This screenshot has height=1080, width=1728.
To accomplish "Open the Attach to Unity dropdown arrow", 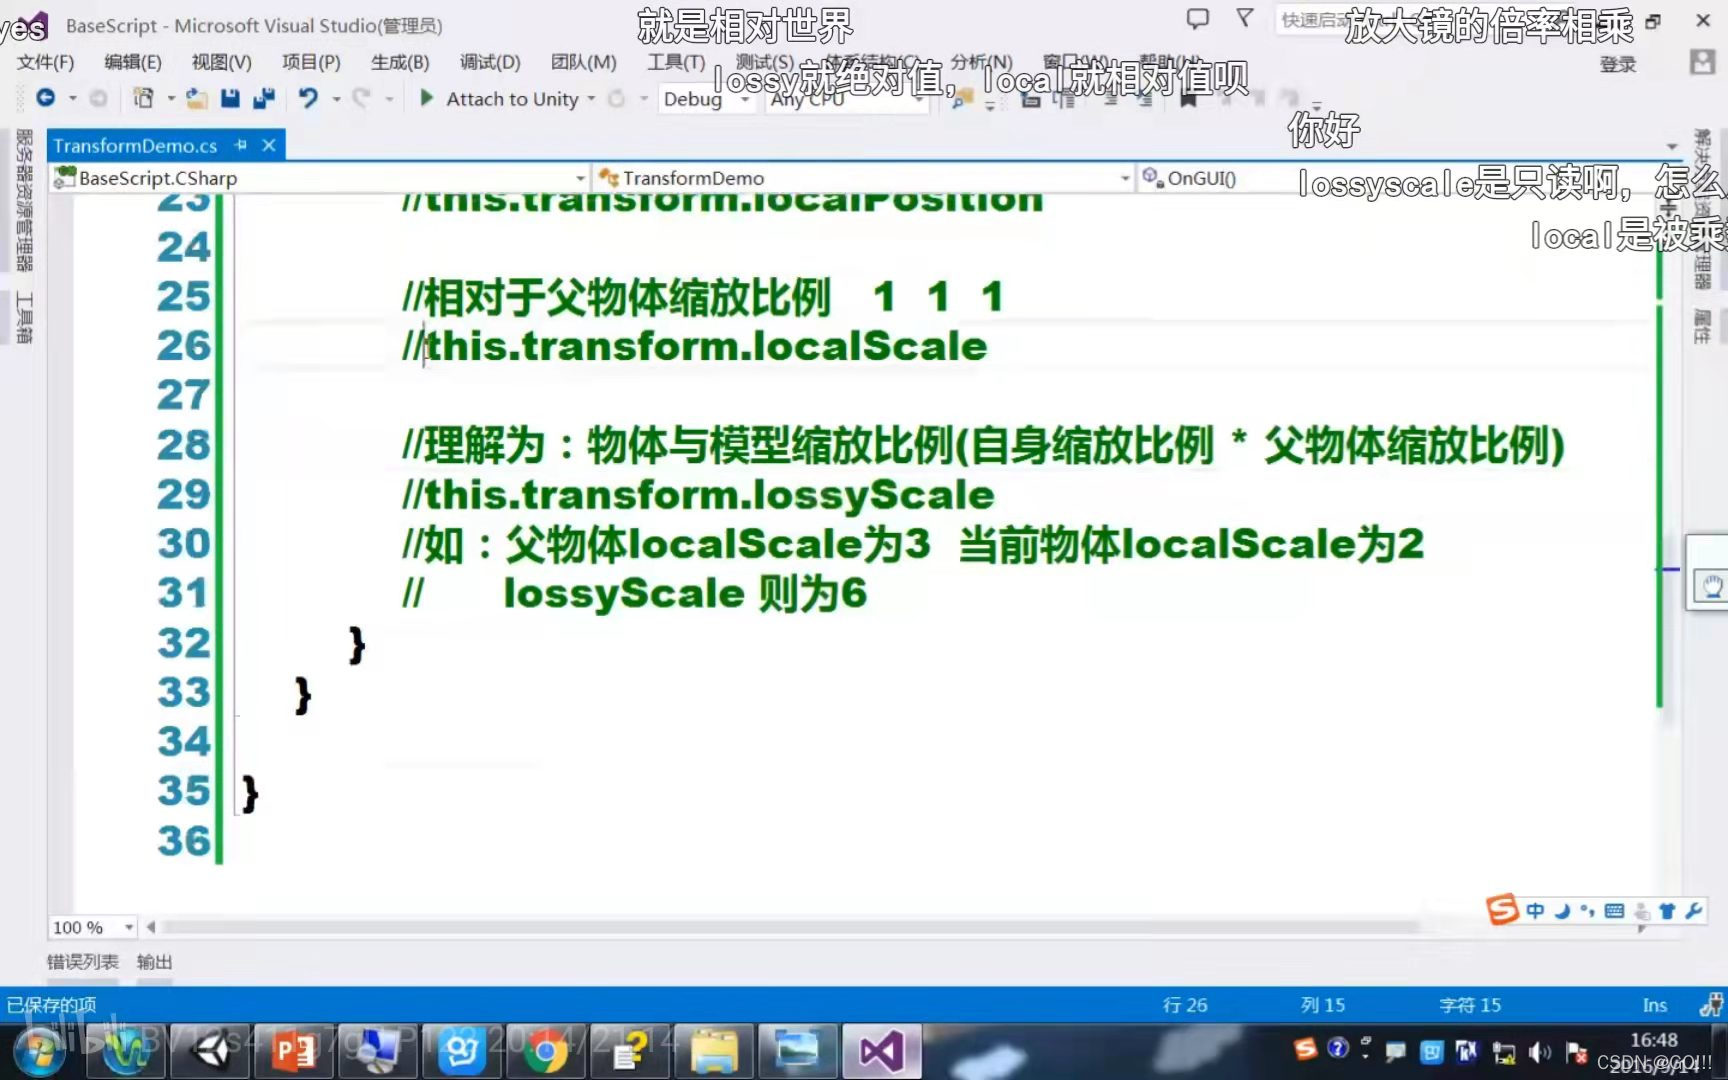I will coord(591,99).
